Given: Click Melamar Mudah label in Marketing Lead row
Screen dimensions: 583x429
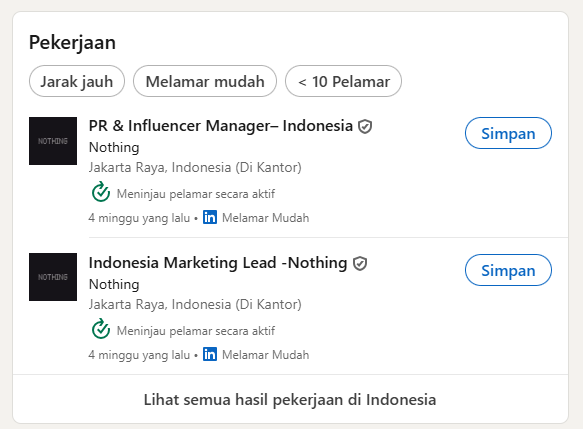Looking at the screenshot, I should click(x=265, y=354).
